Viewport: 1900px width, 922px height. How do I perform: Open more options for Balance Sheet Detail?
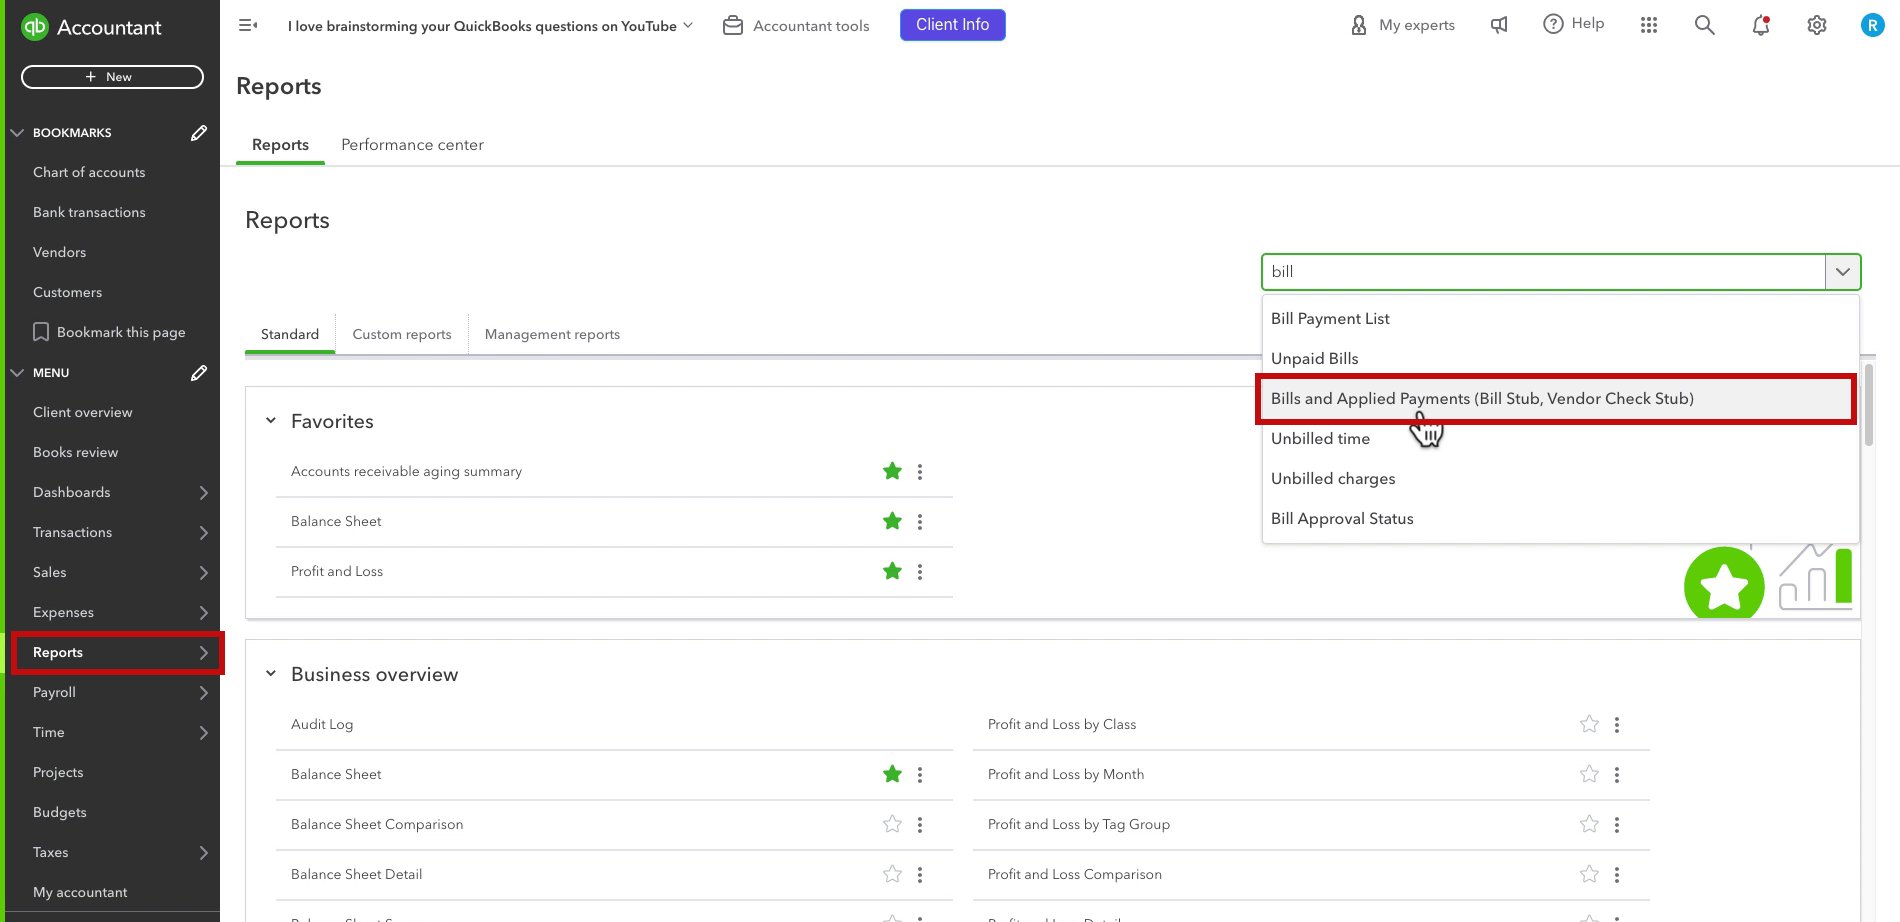point(920,875)
